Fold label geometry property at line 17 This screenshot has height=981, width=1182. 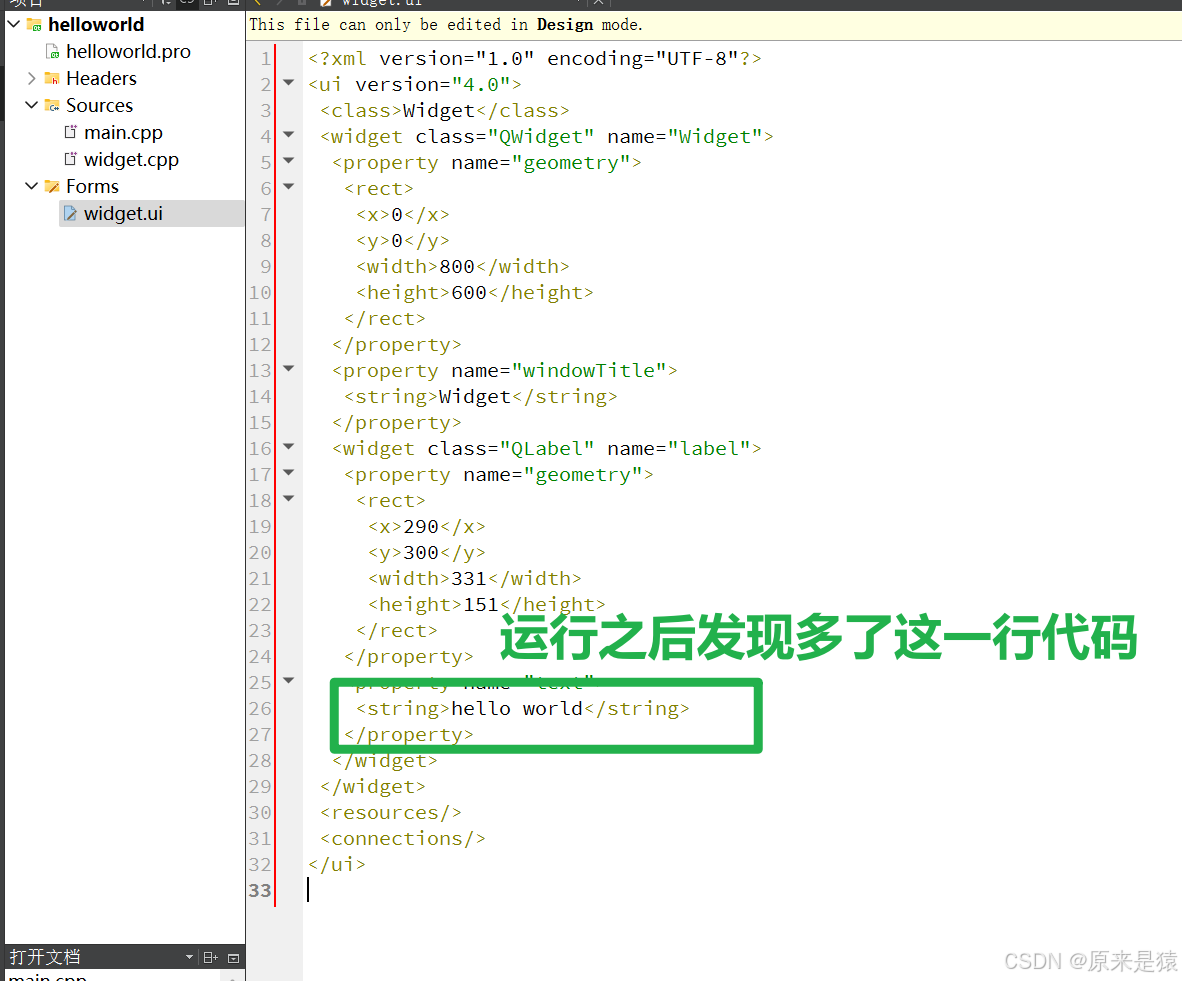point(289,472)
